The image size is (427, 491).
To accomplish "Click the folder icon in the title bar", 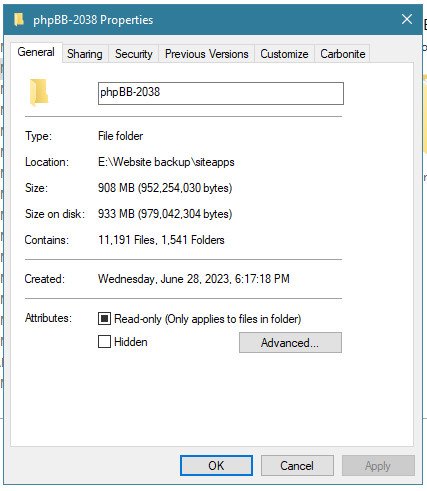I will pyautogui.click(x=19, y=19).
